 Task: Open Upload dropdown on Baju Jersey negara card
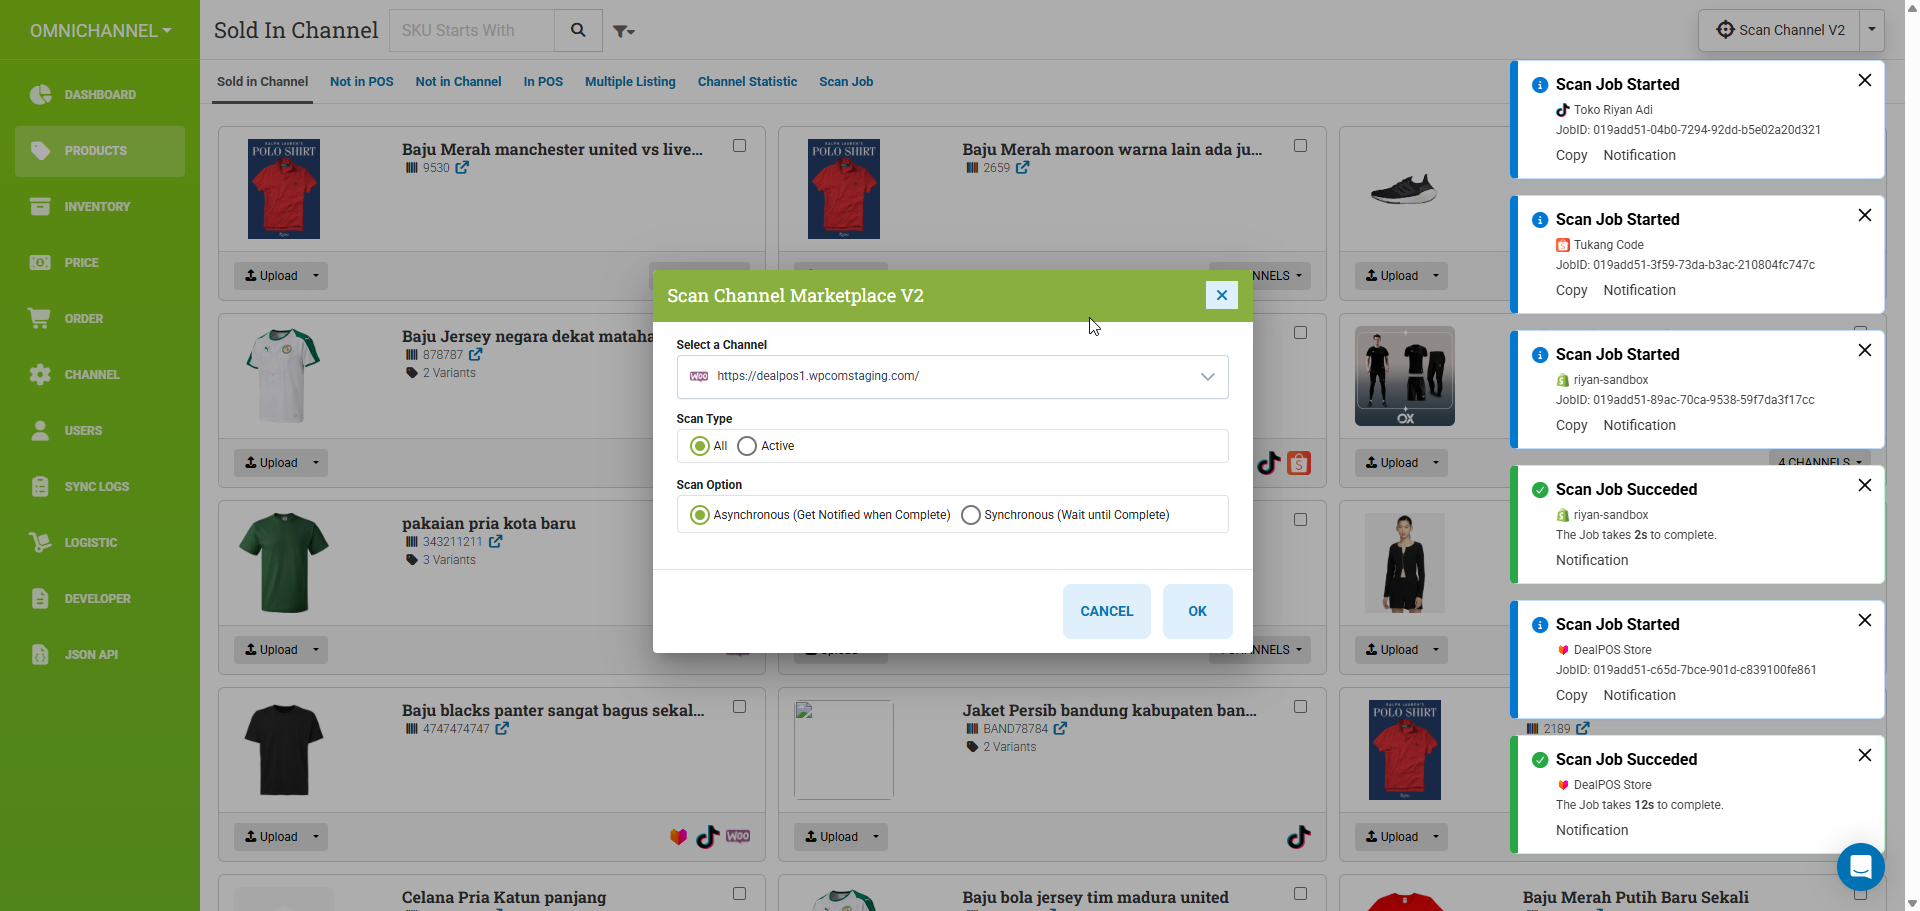(x=316, y=463)
